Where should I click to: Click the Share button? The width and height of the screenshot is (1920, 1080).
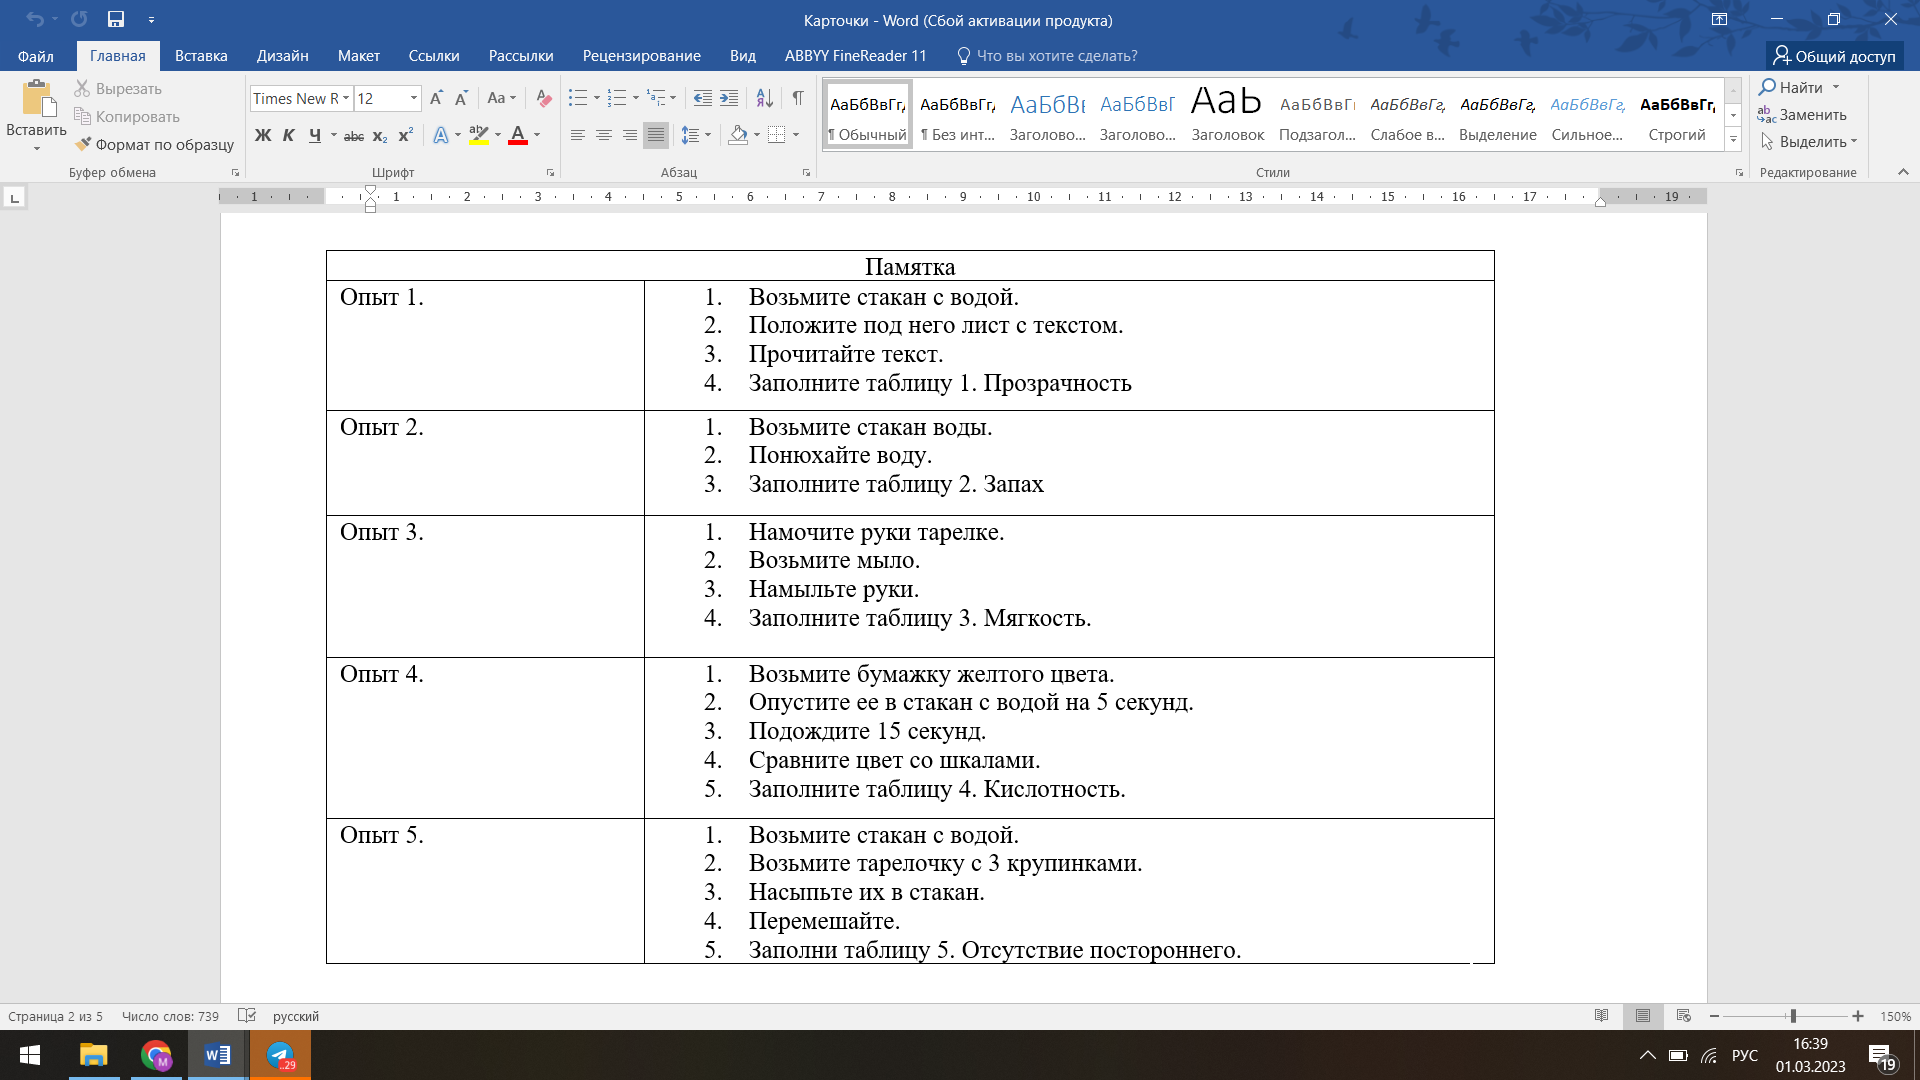pos(1835,56)
